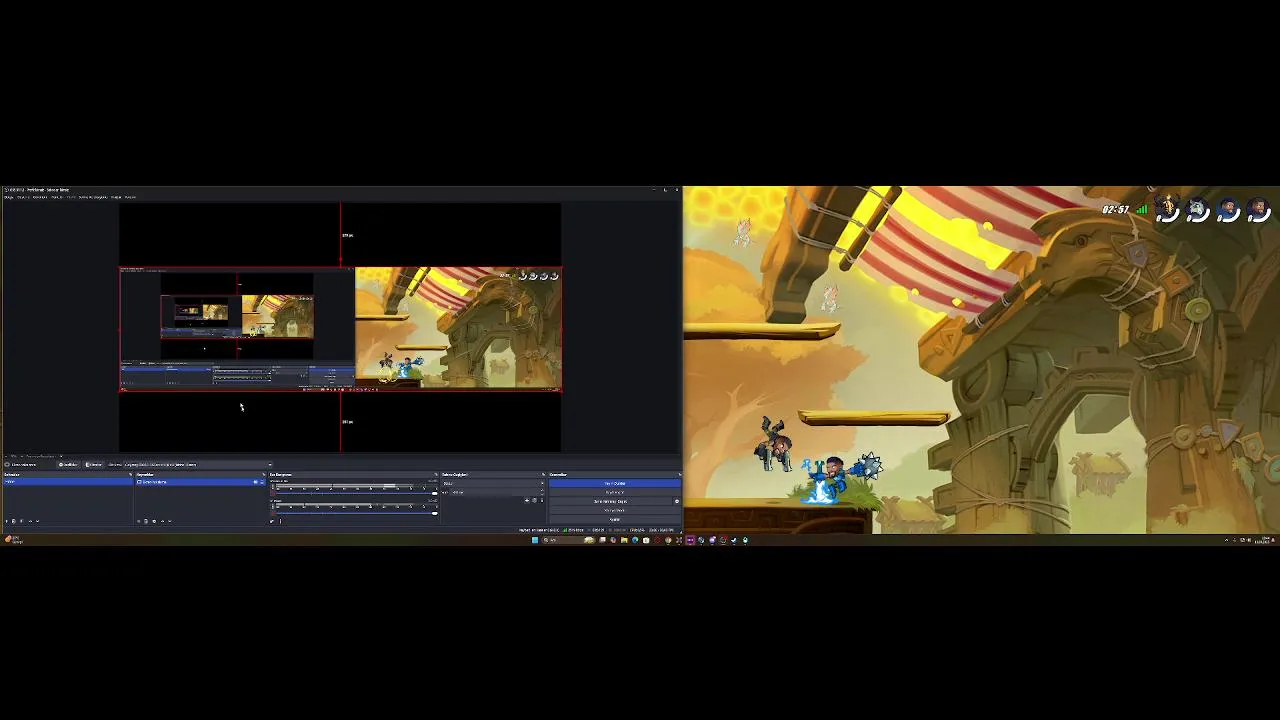Click the remove source icon in Sources dock
1280x720 pixels.
click(x=146, y=521)
